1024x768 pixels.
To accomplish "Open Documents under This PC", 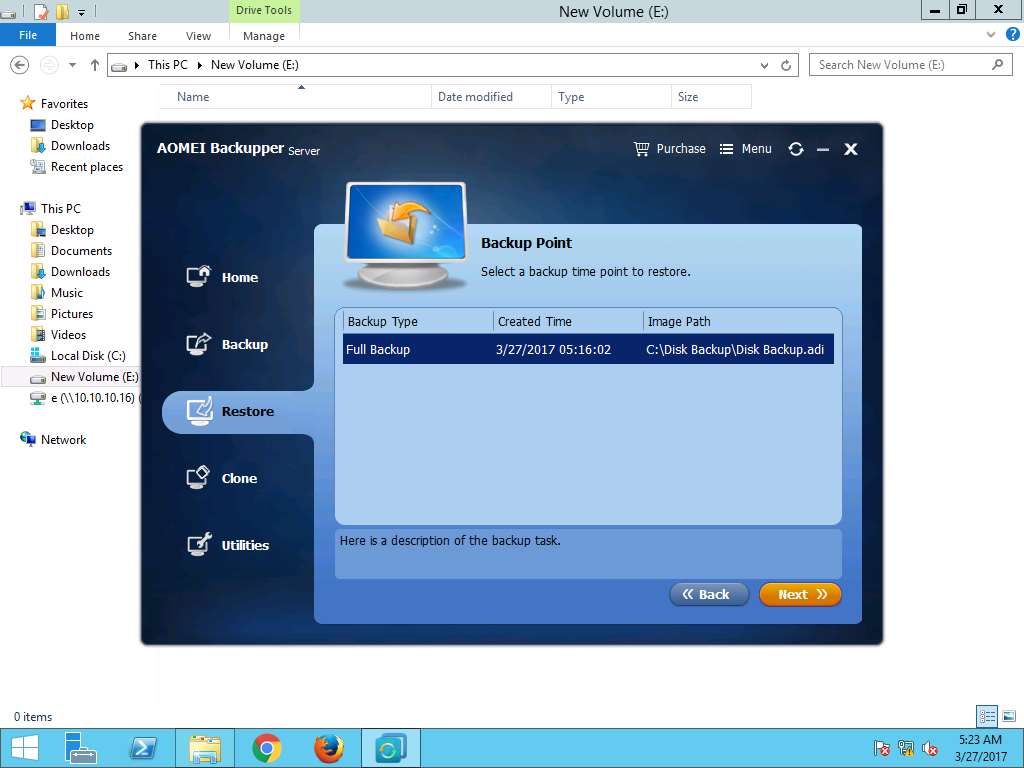I will (72, 251).
